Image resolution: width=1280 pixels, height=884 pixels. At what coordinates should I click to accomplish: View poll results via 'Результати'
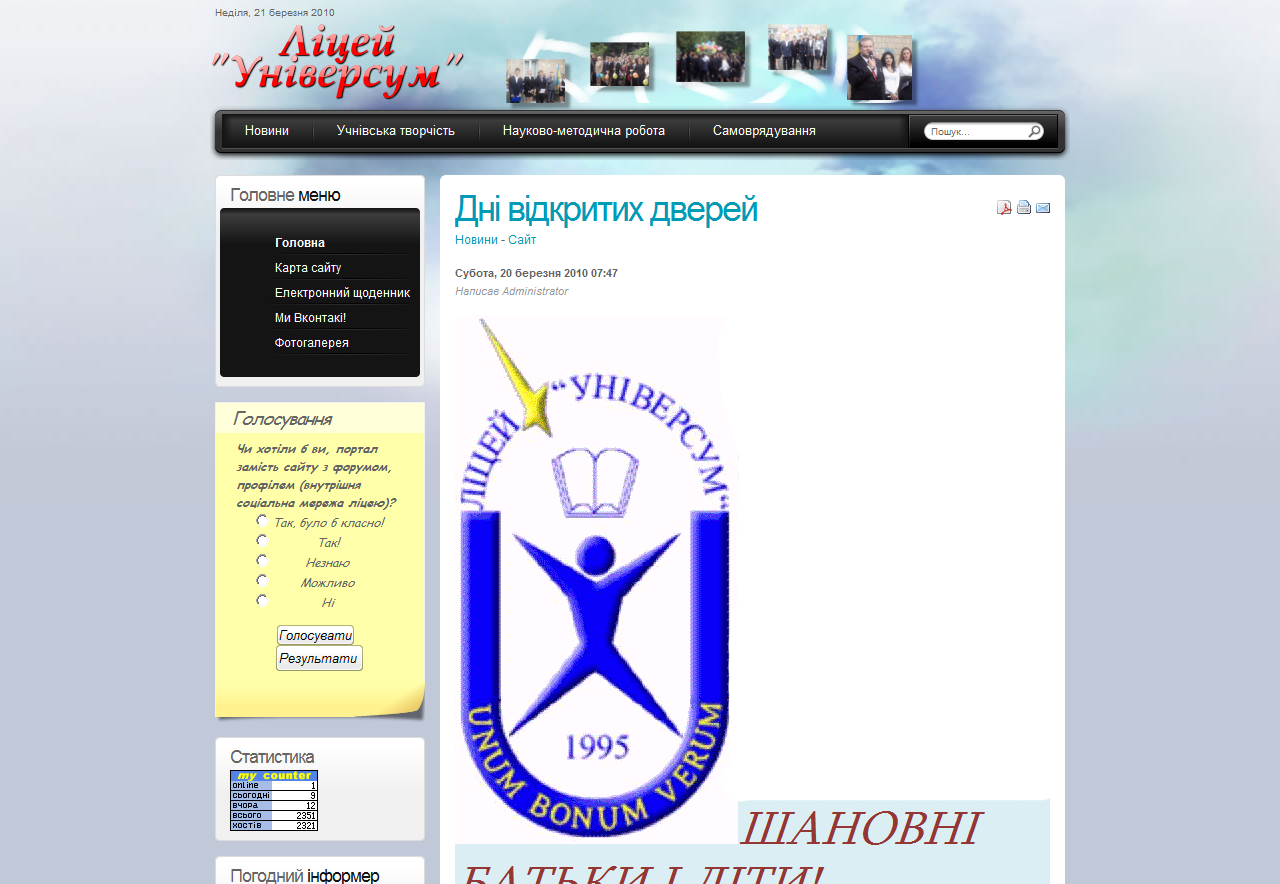[318, 657]
